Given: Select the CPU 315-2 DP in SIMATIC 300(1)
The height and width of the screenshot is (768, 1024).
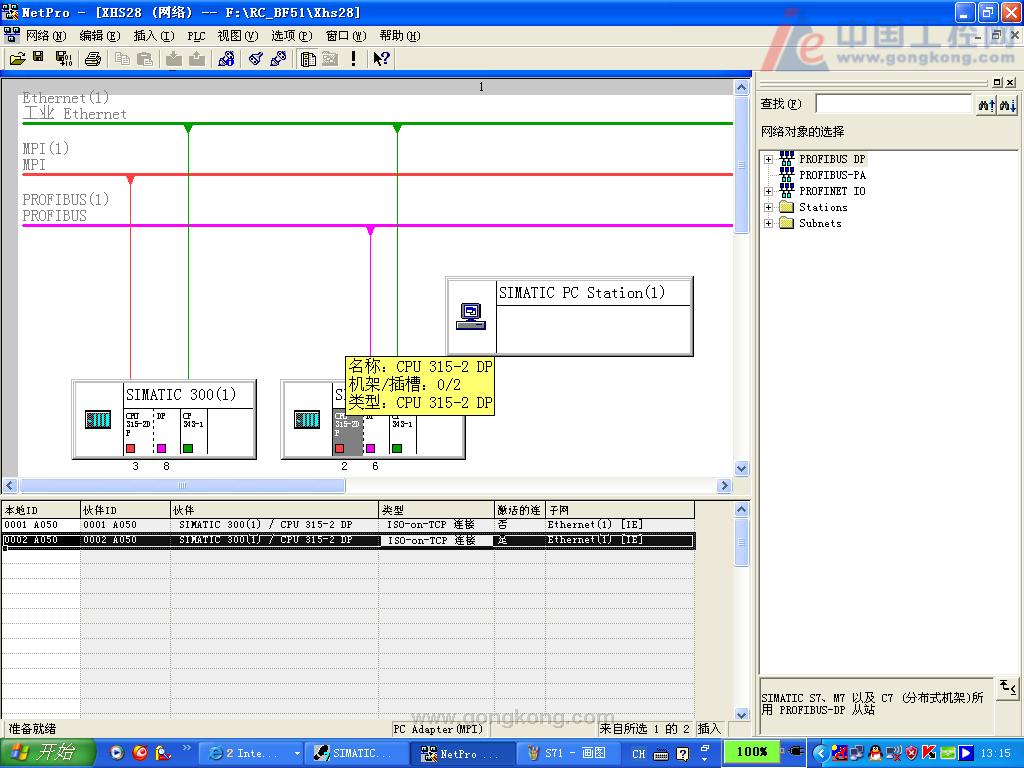Looking at the screenshot, I should [138, 432].
